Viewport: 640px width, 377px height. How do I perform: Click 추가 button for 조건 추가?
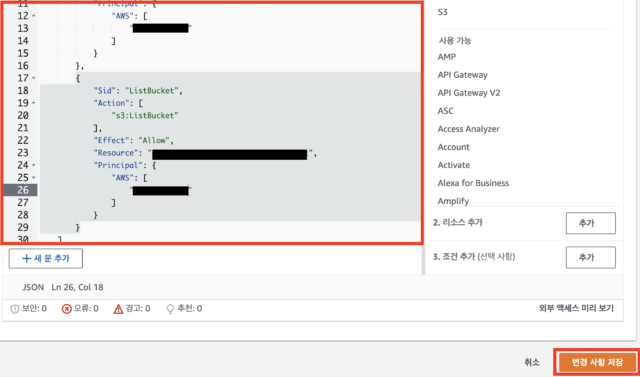[591, 257]
